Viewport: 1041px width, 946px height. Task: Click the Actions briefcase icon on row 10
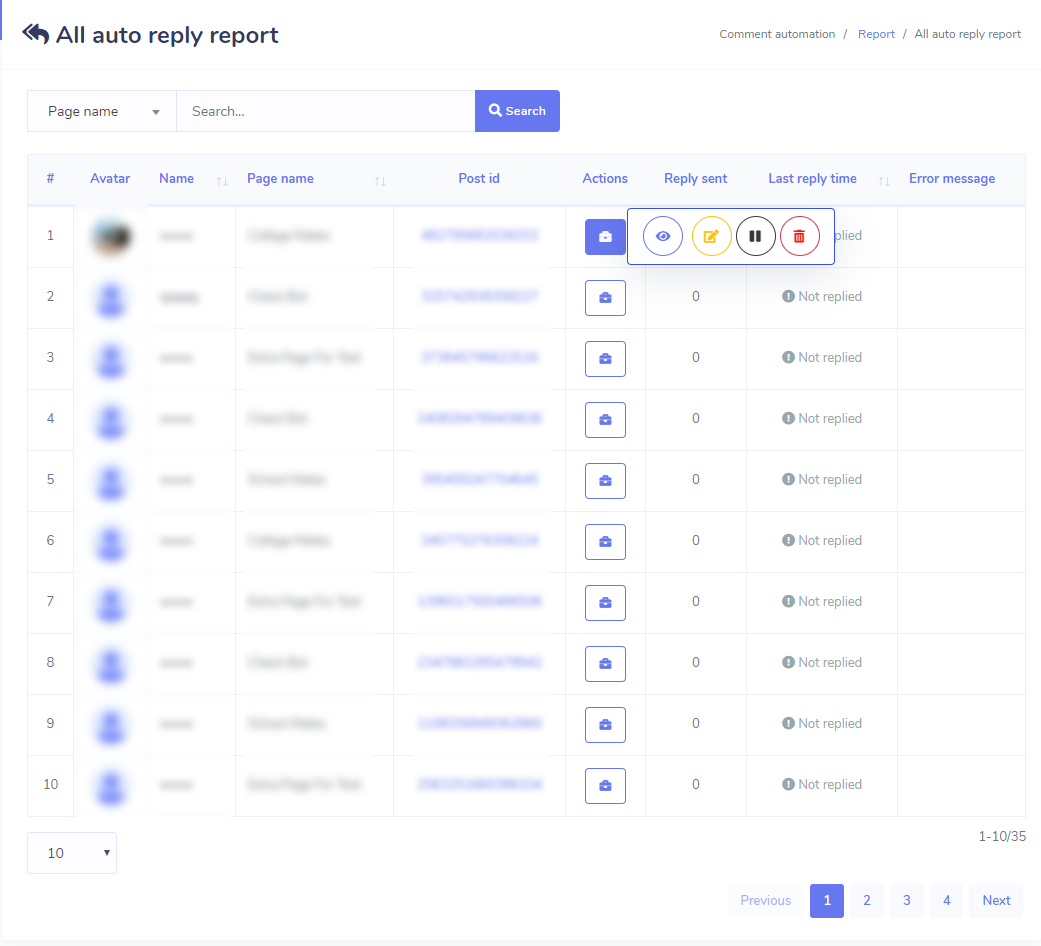pyautogui.click(x=605, y=786)
